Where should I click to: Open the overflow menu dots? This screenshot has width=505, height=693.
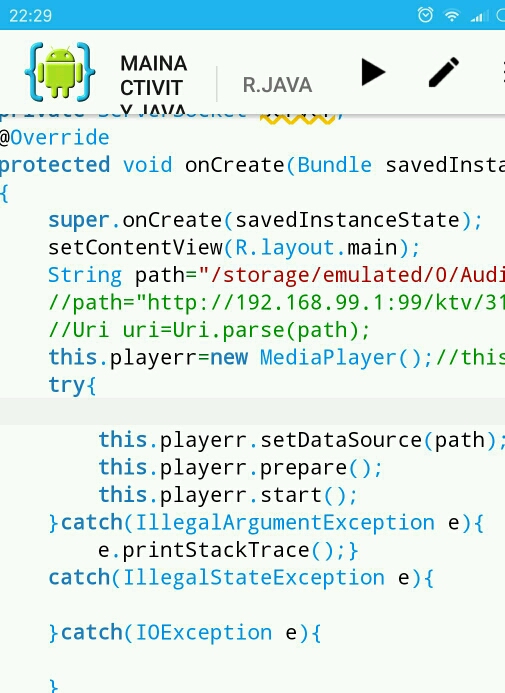503,72
